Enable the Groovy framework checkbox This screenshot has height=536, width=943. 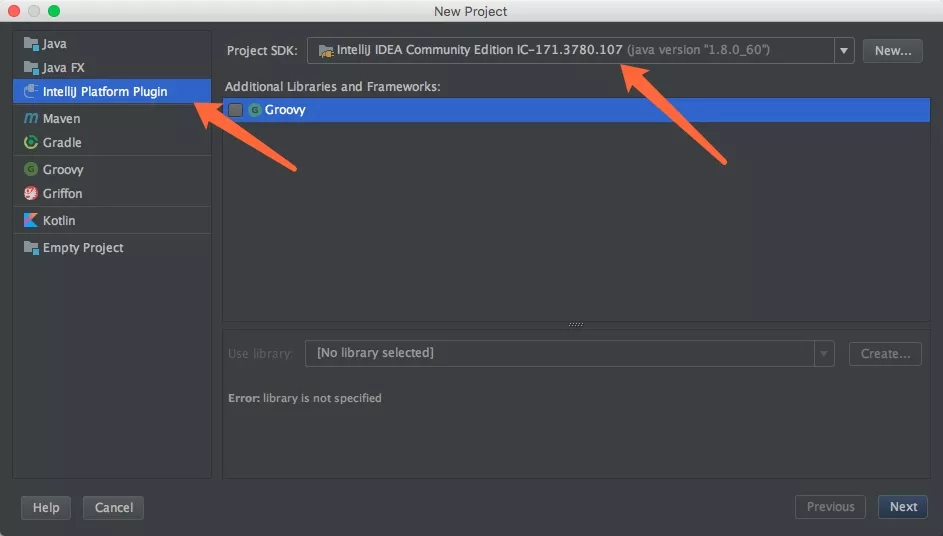click(x=235, y=109)
